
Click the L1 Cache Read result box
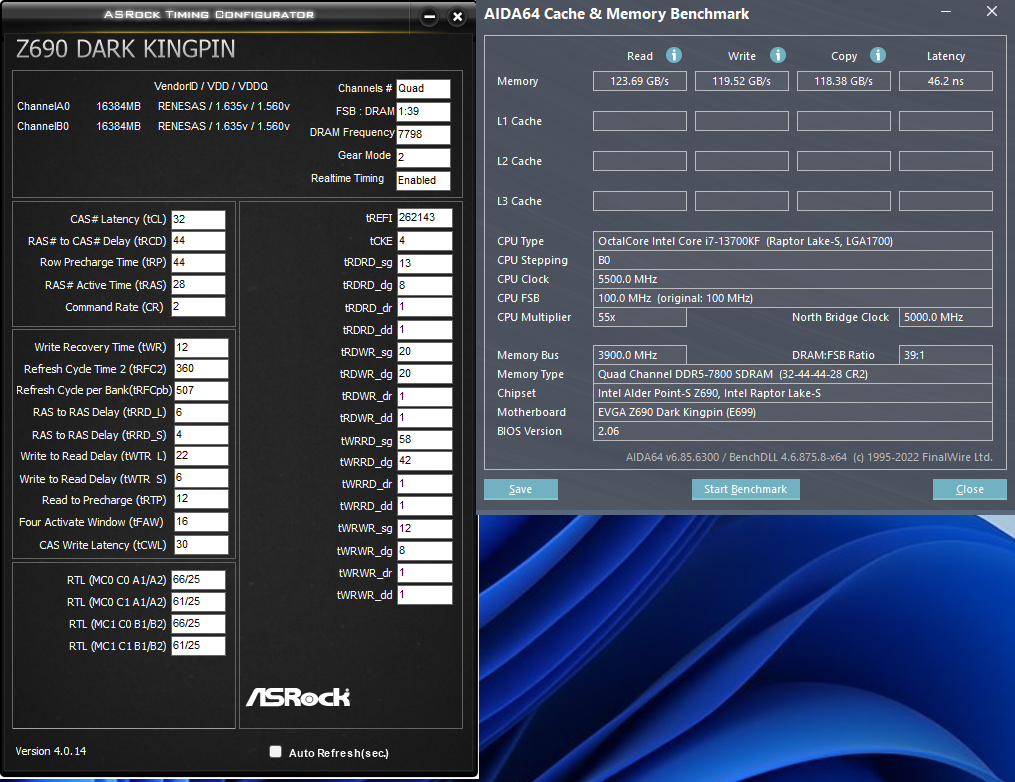640,121
